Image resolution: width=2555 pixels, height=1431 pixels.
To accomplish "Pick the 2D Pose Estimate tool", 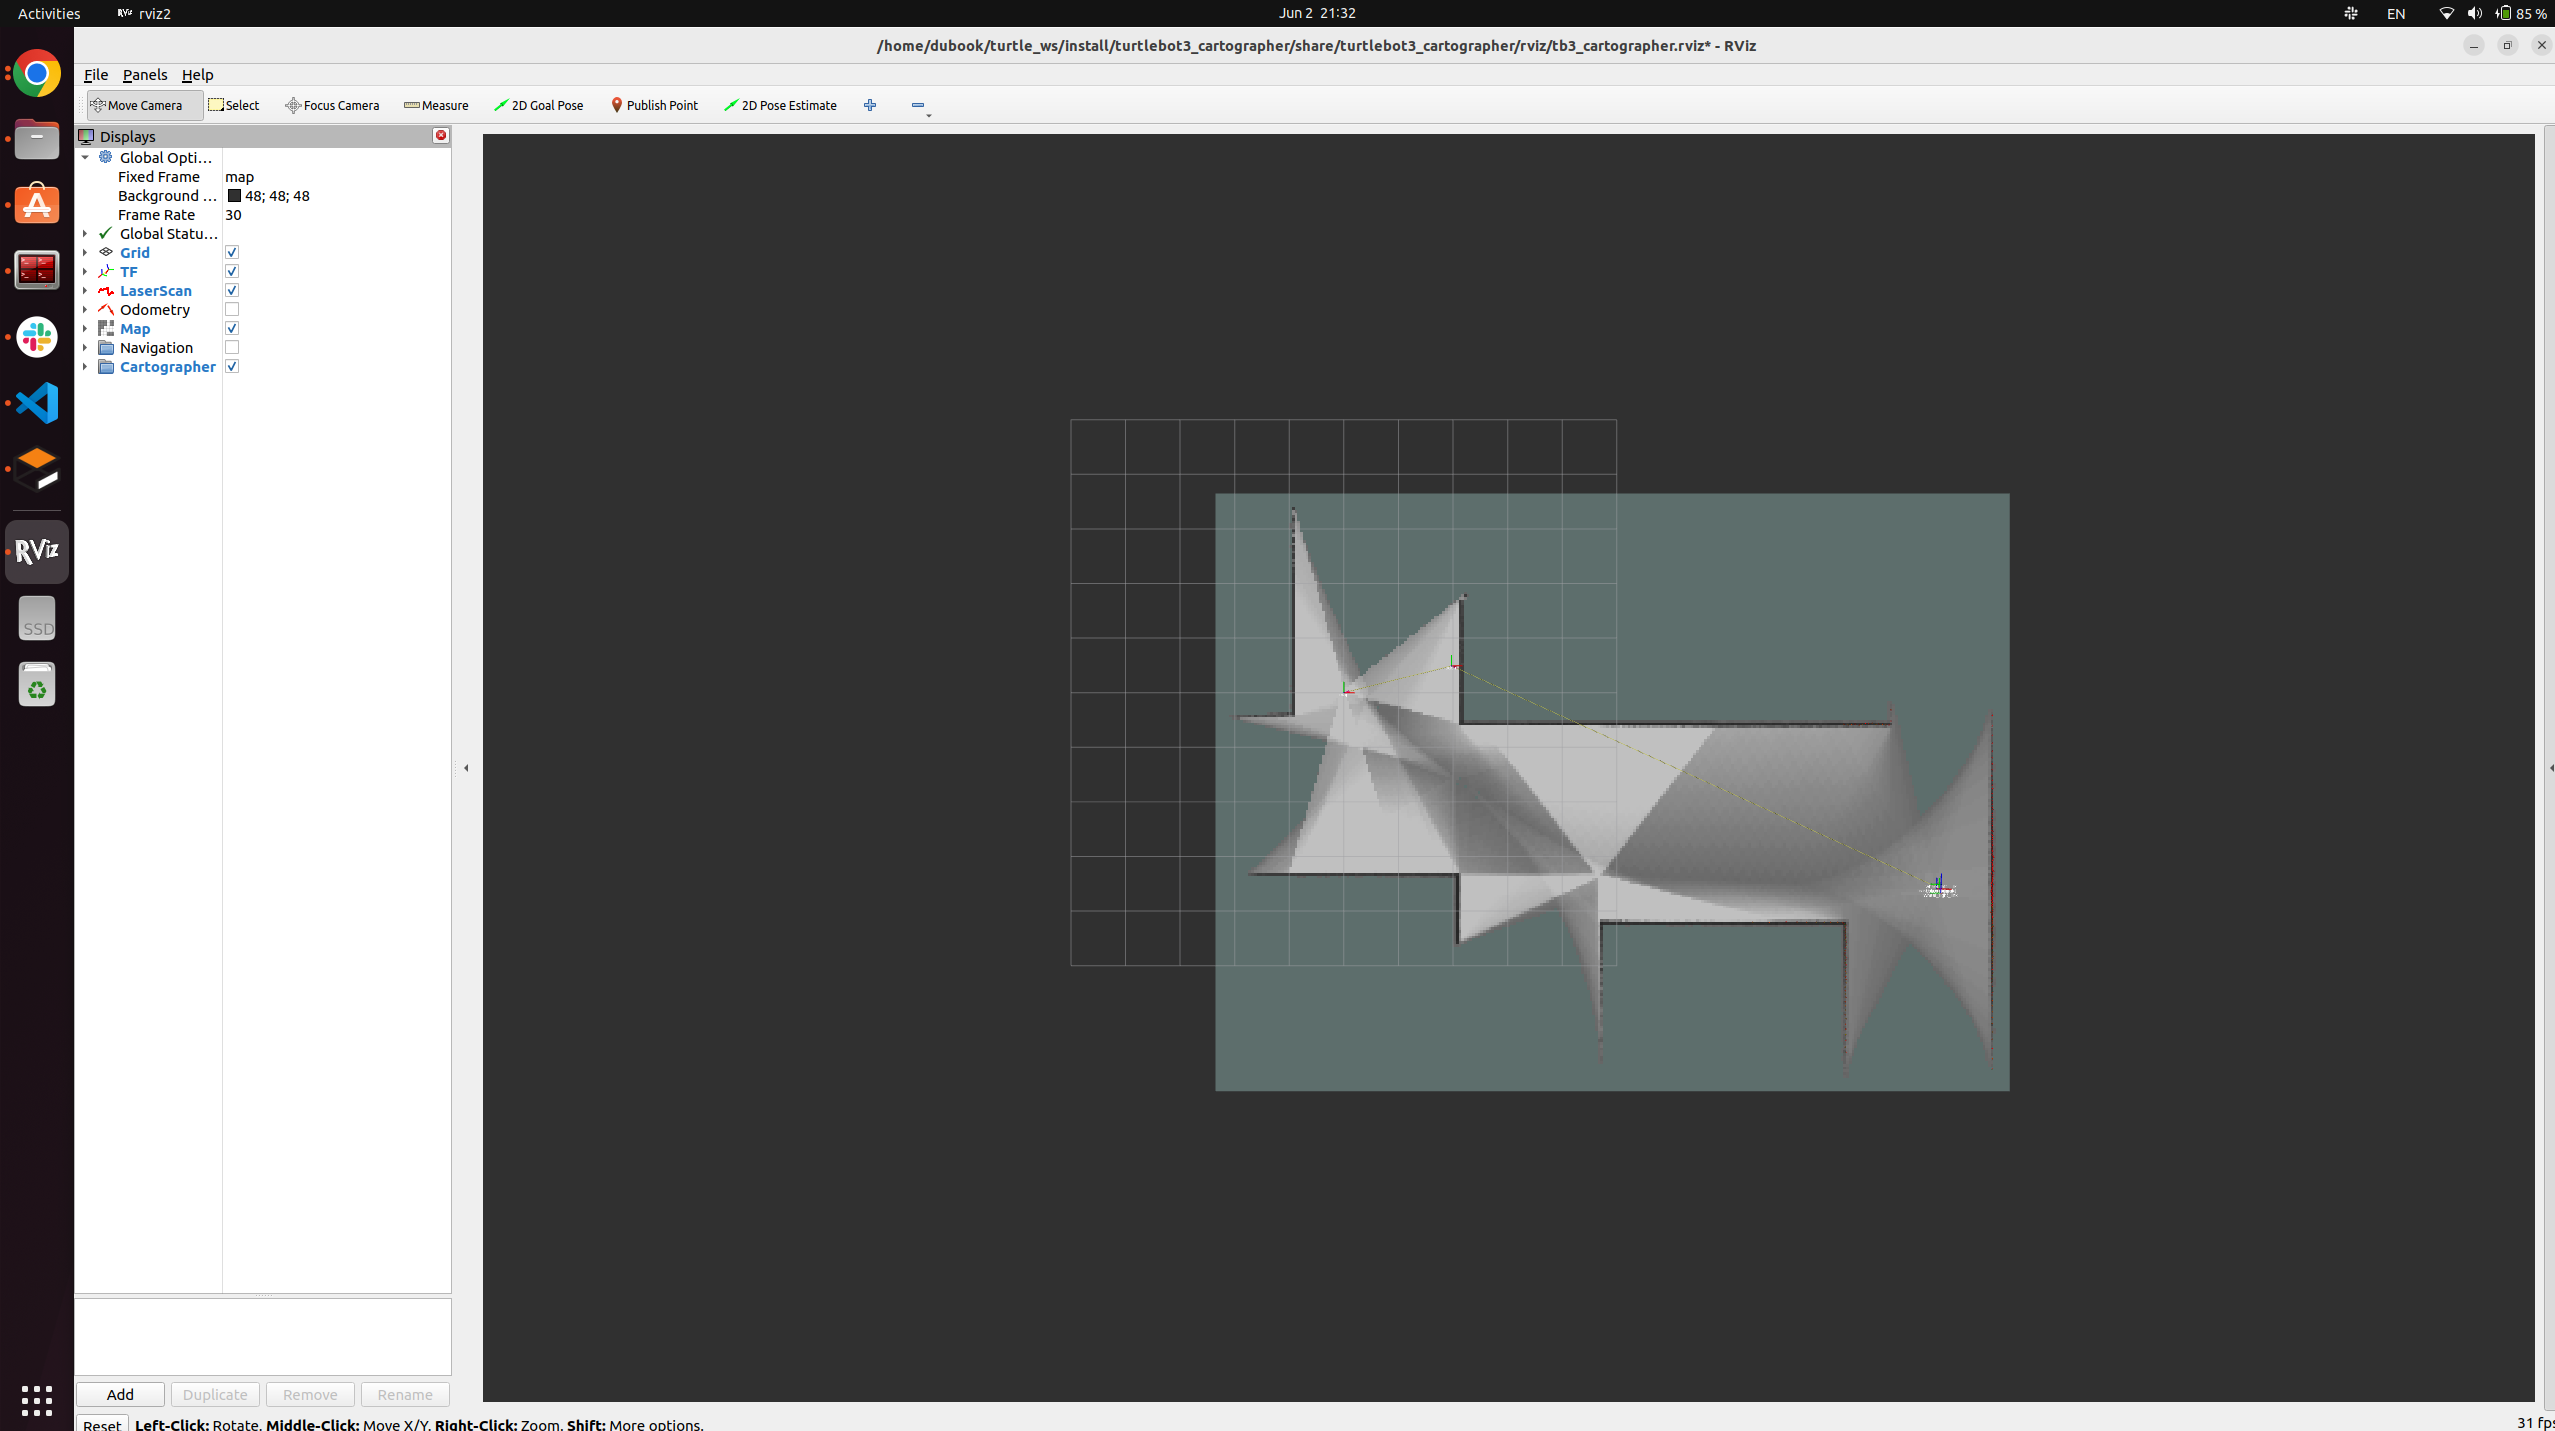I will click(780, 105).
